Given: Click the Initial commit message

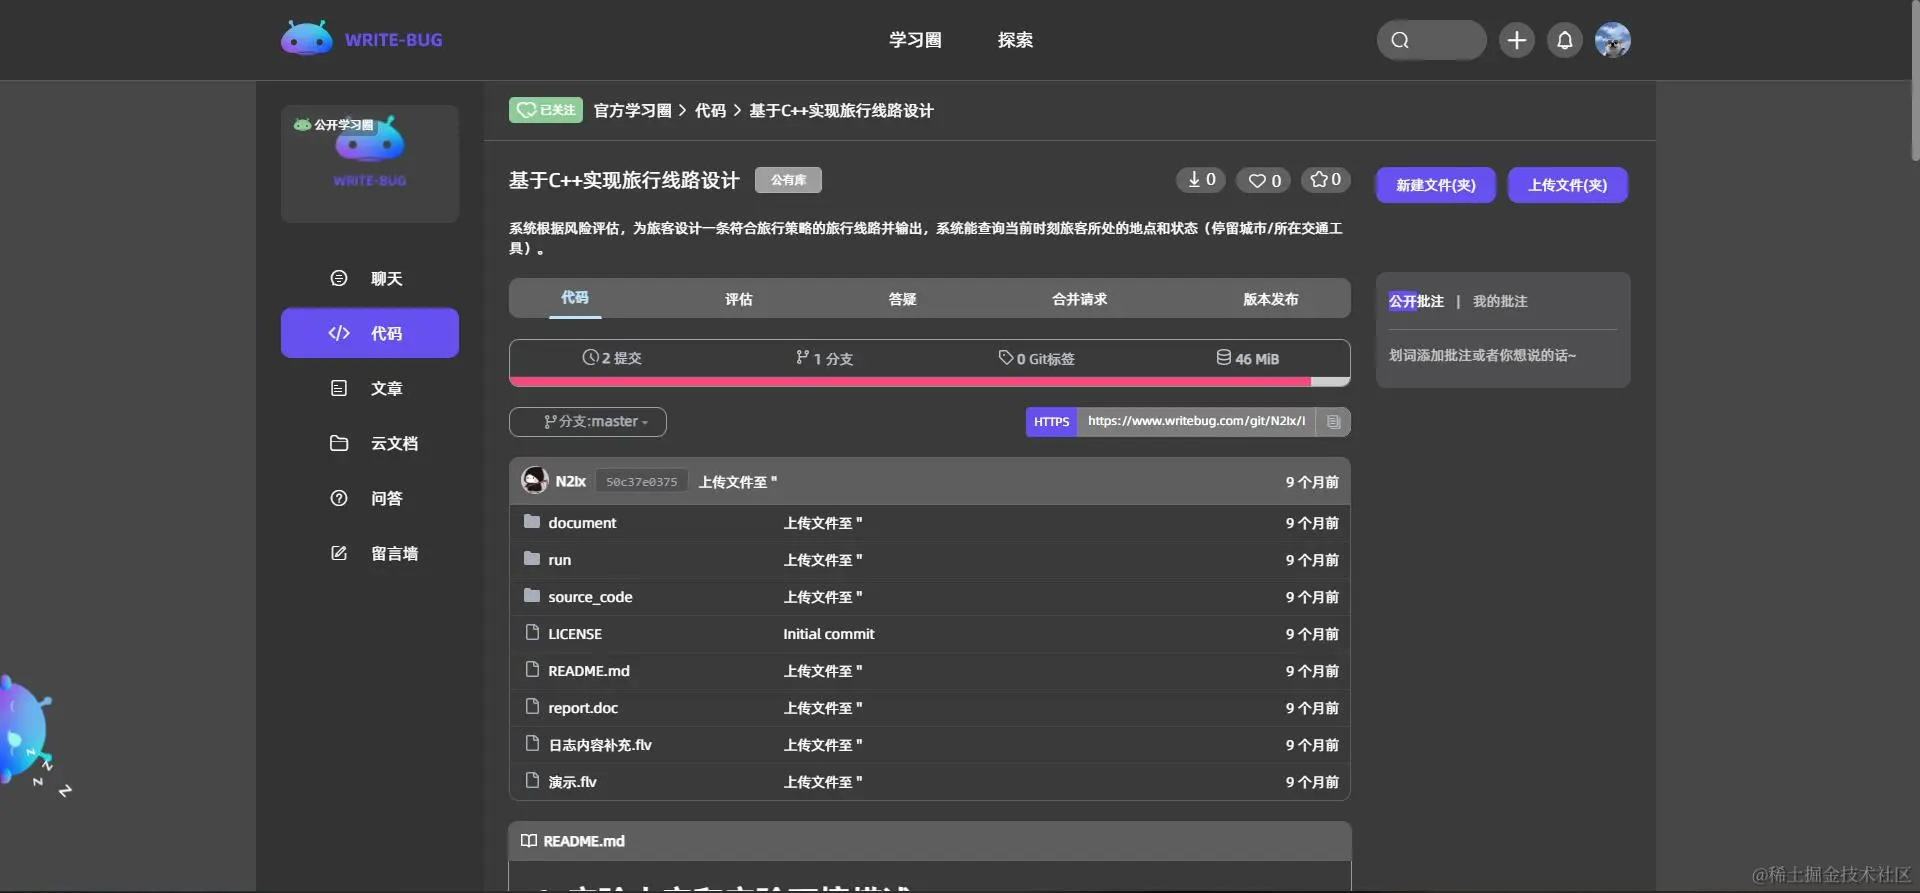Looking at the screenshot, I should 828,634.
